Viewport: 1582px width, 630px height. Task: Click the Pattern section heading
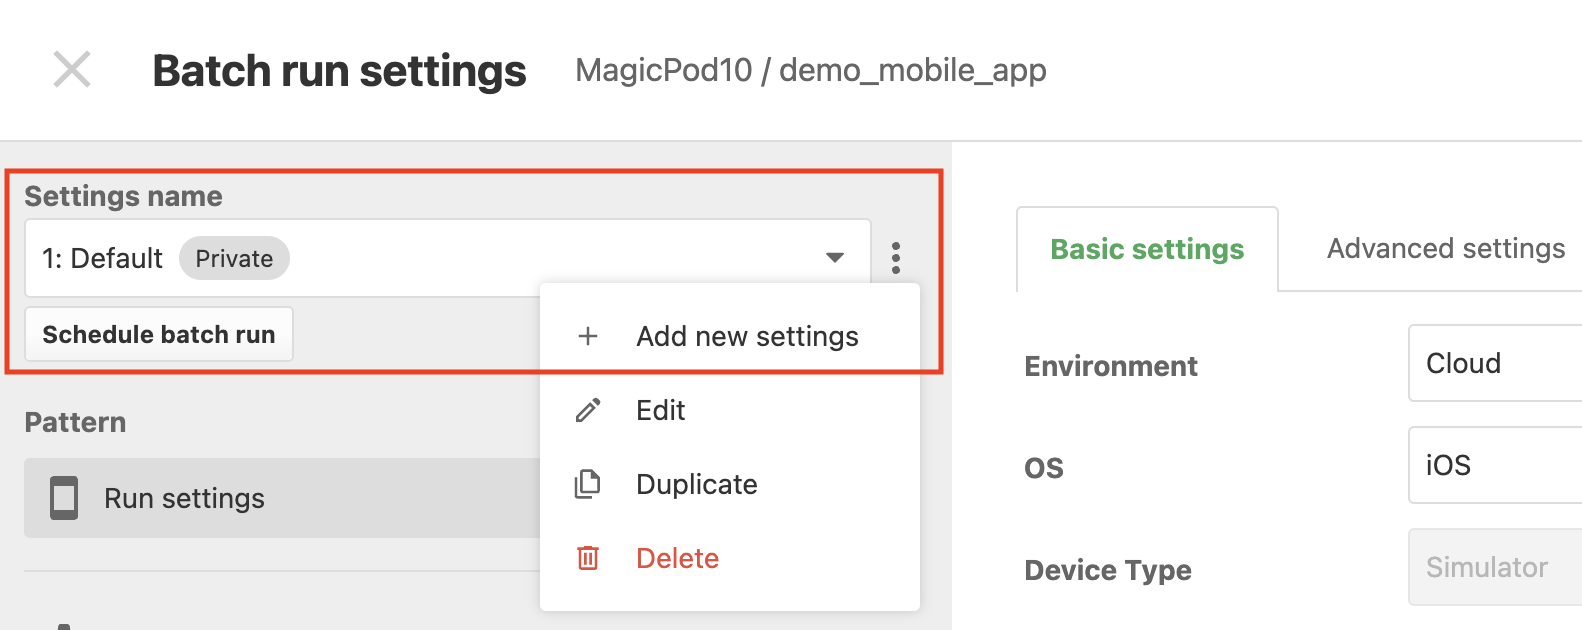[75, 422]
